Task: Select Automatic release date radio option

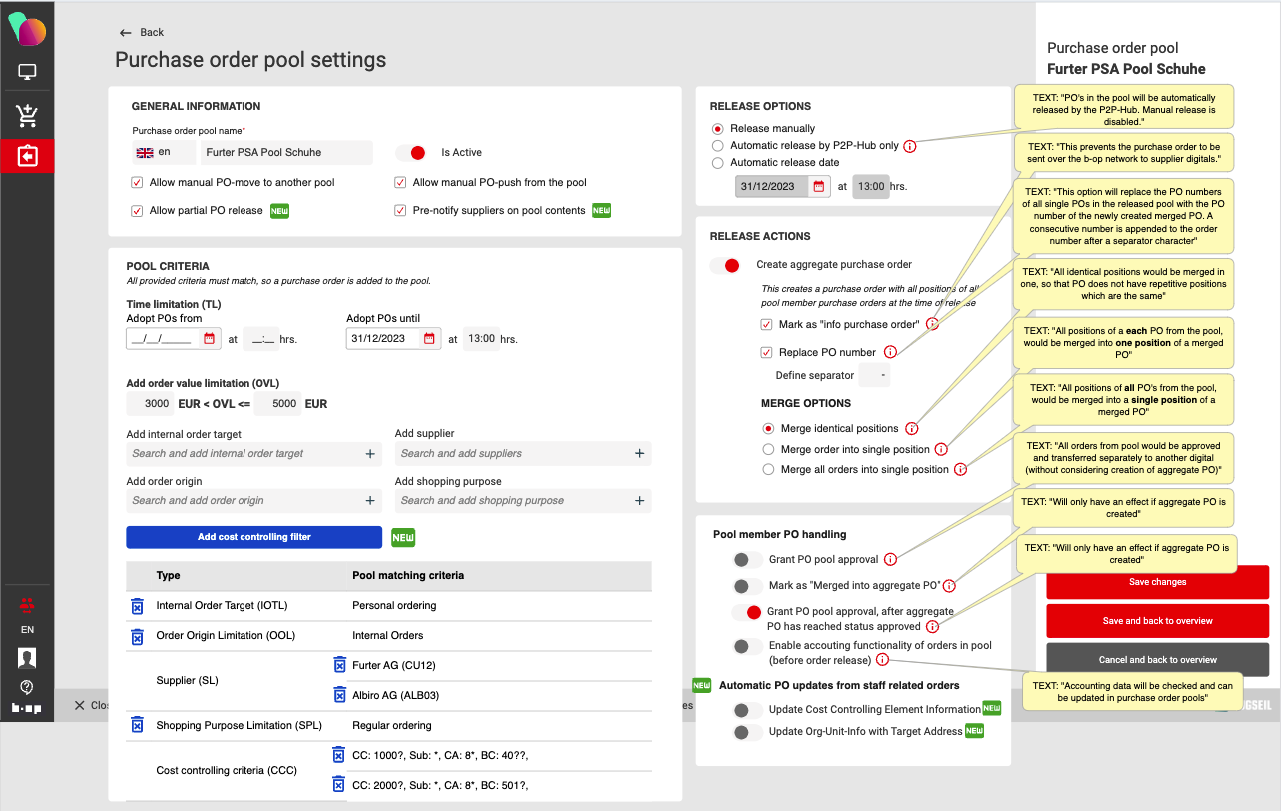Action: [717, 163]
